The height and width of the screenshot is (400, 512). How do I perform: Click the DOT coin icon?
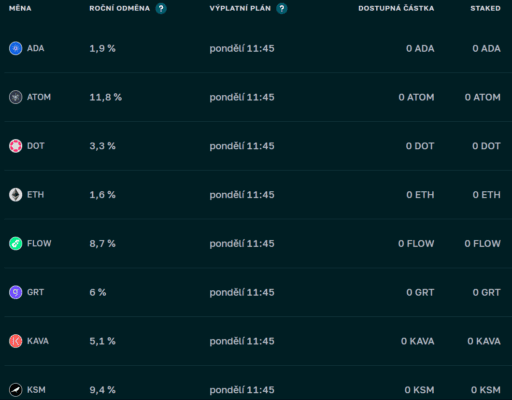point(15,146)
